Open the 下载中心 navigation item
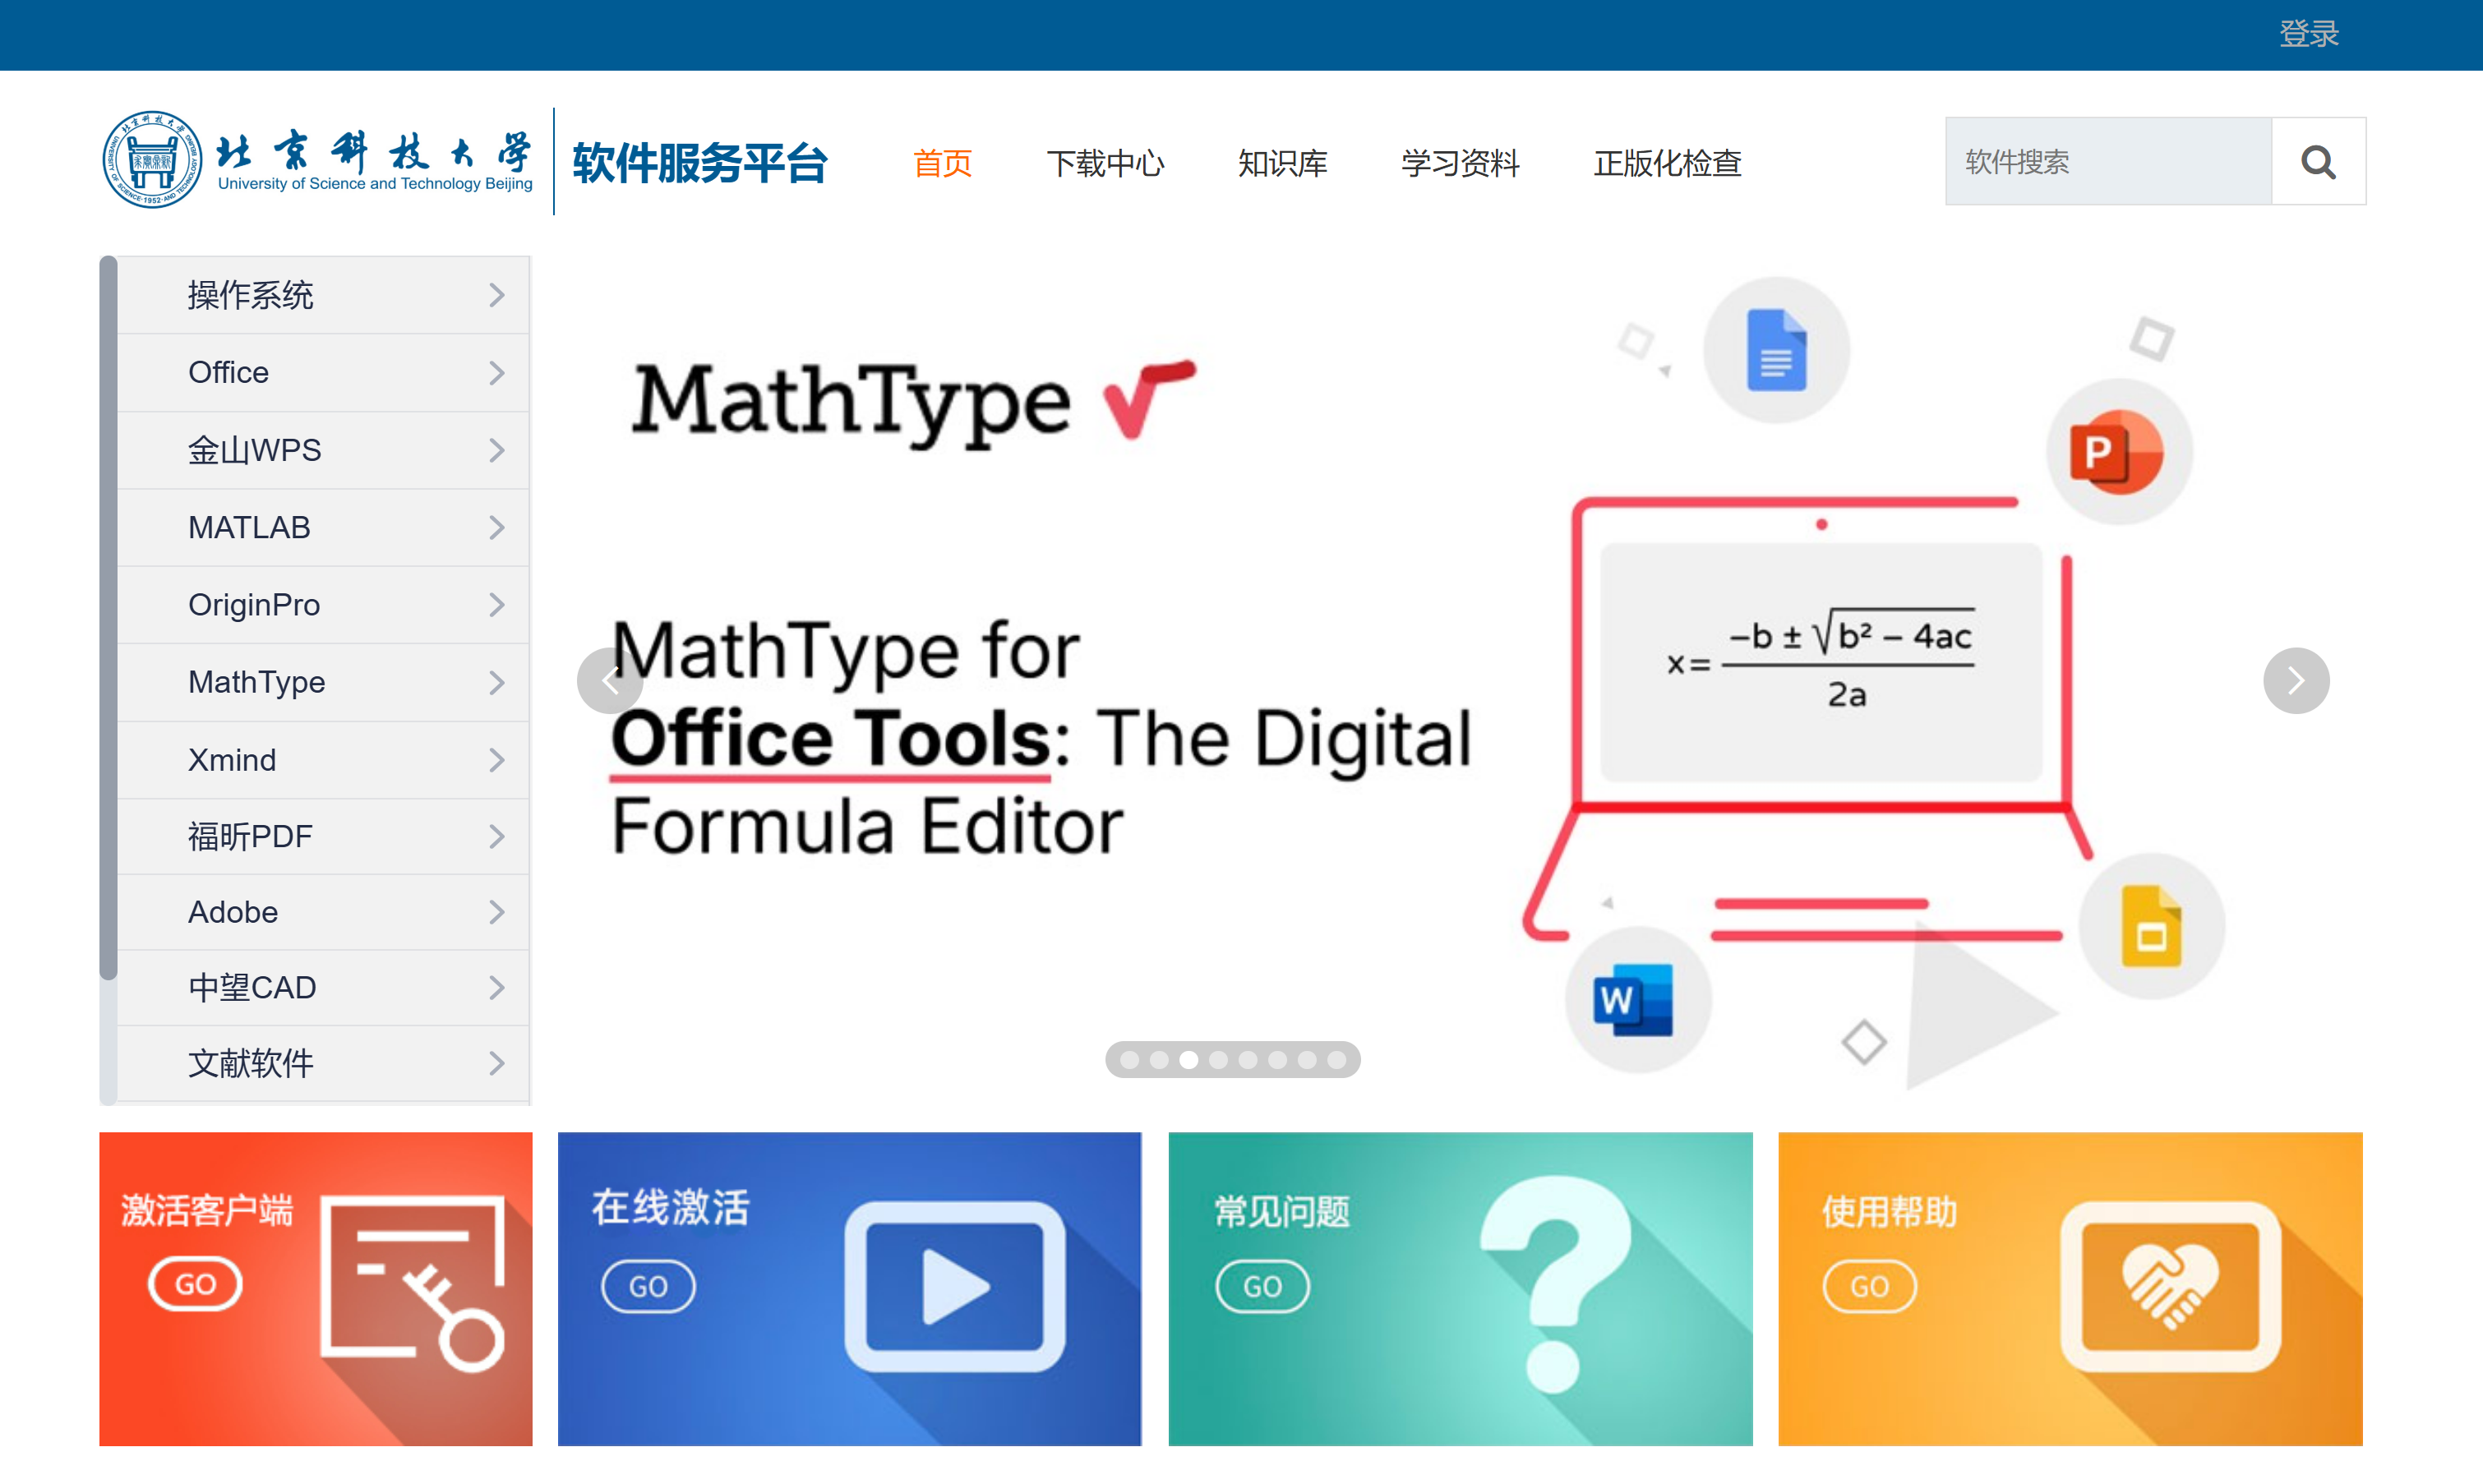 (x=1105, y=163)
